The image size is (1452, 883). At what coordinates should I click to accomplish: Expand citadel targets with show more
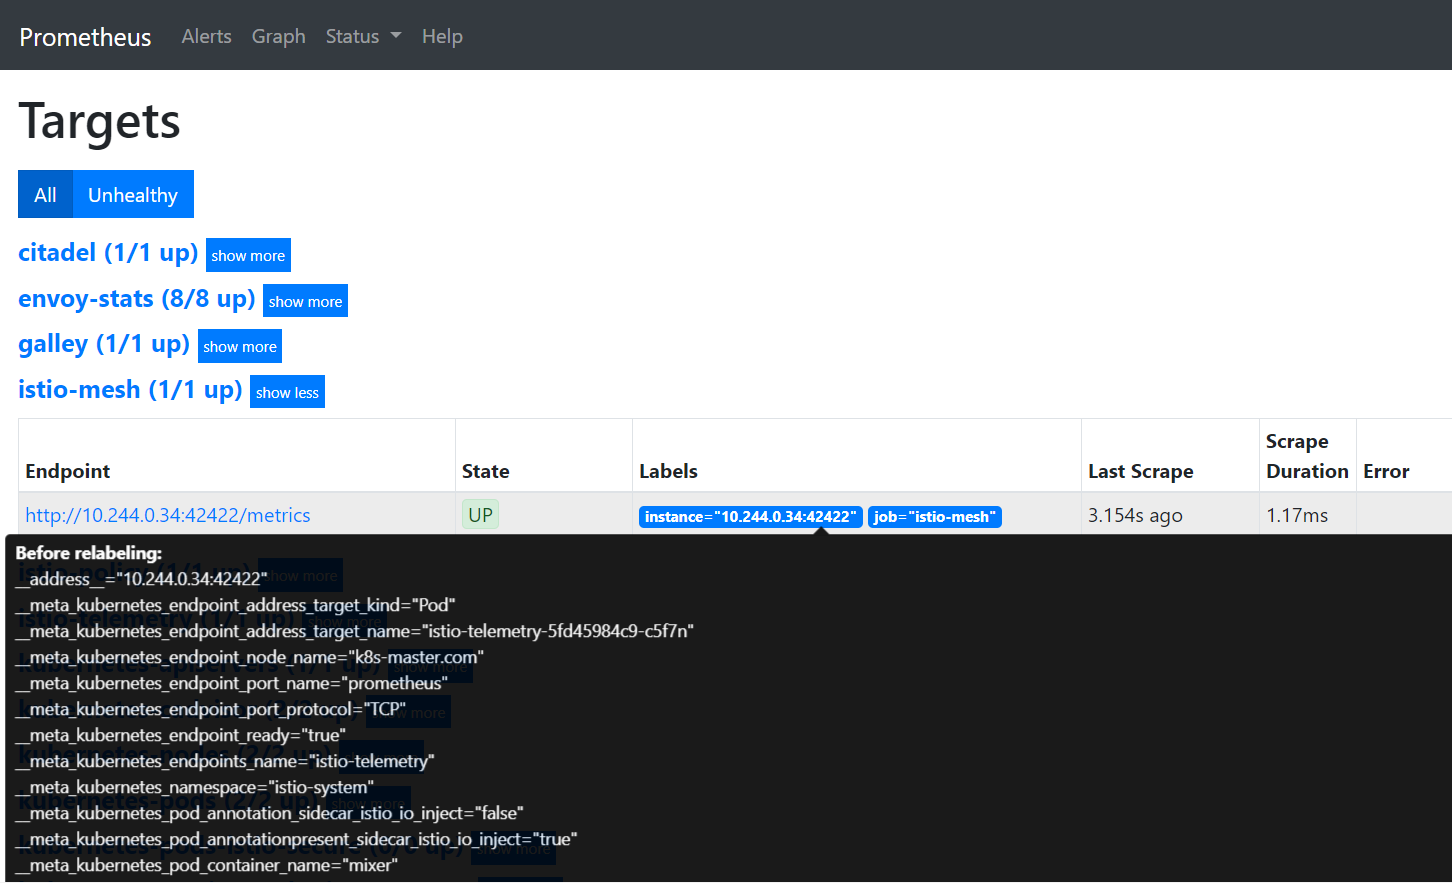(248, 256)
